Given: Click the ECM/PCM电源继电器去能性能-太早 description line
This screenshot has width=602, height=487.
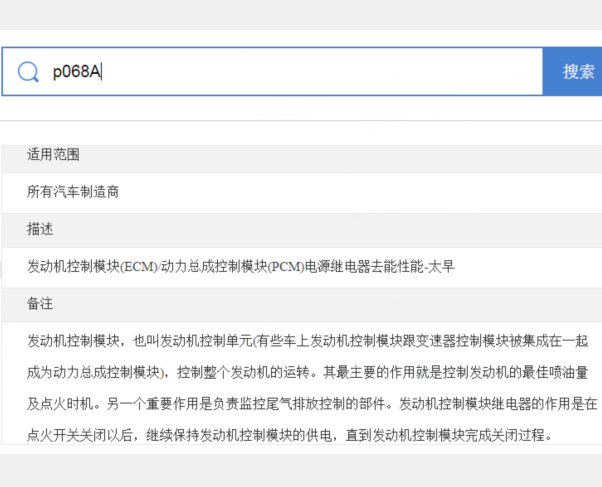Looking at the screenshot, I should click(241, 266).
